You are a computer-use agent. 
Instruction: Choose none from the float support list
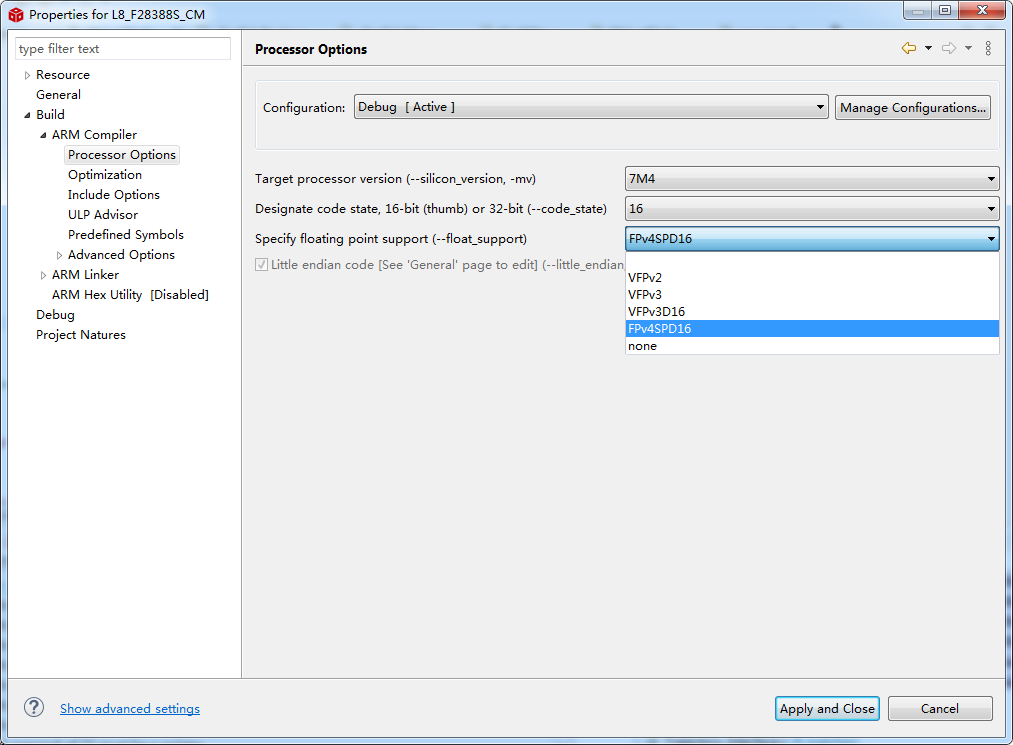pos(811,346)
